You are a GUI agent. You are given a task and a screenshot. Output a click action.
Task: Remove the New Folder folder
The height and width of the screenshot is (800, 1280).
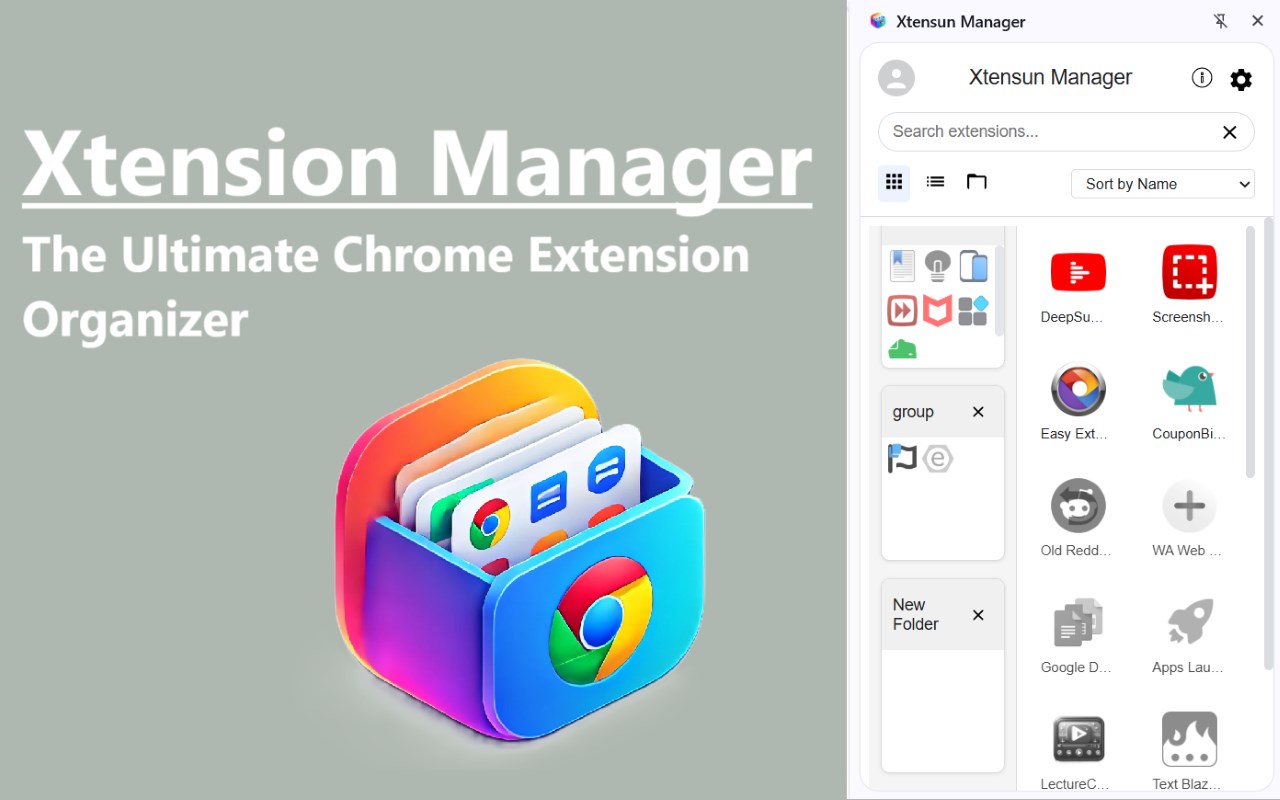[978, 615]
